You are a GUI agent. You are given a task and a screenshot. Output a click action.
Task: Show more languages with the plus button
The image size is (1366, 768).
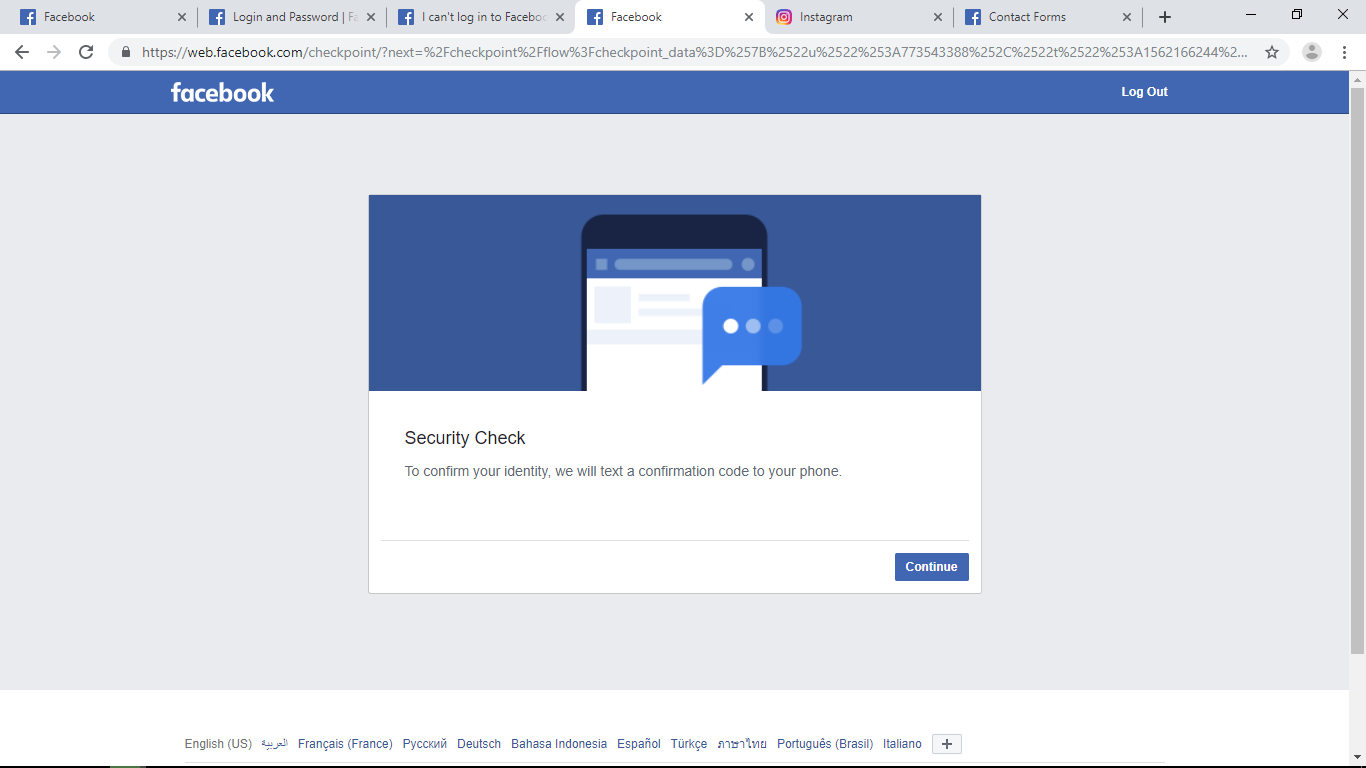pyautogui.click(x=947, y=744)
